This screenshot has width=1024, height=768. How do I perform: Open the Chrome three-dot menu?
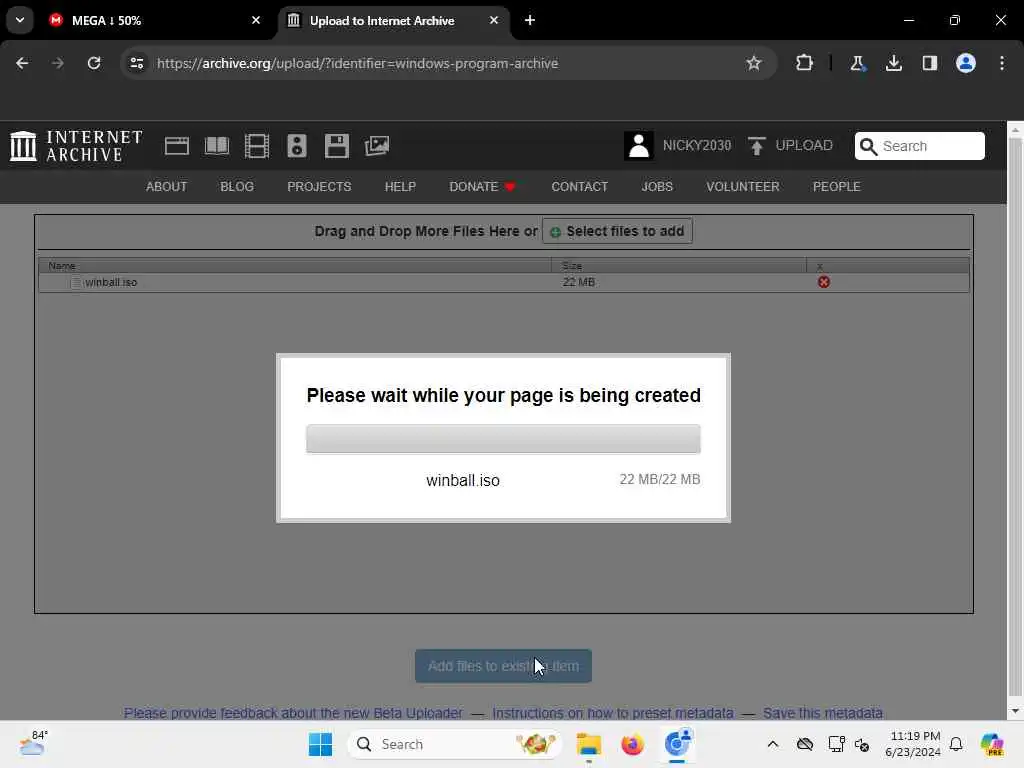[x=1002, y=63]
